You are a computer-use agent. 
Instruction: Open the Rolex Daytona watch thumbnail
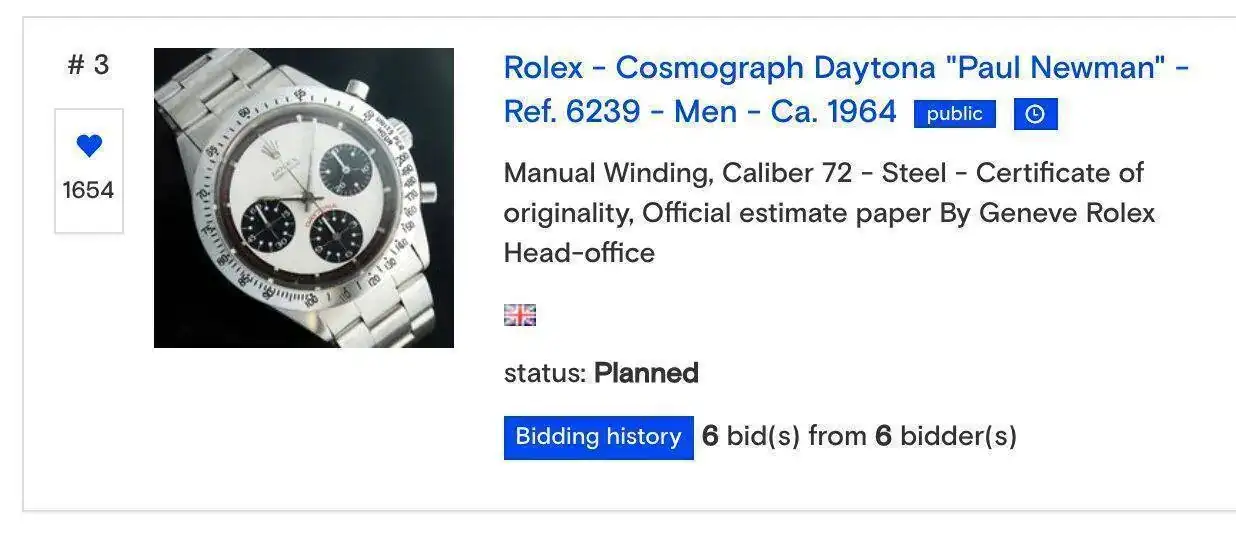pyautogui.click(x=304, y=198)
